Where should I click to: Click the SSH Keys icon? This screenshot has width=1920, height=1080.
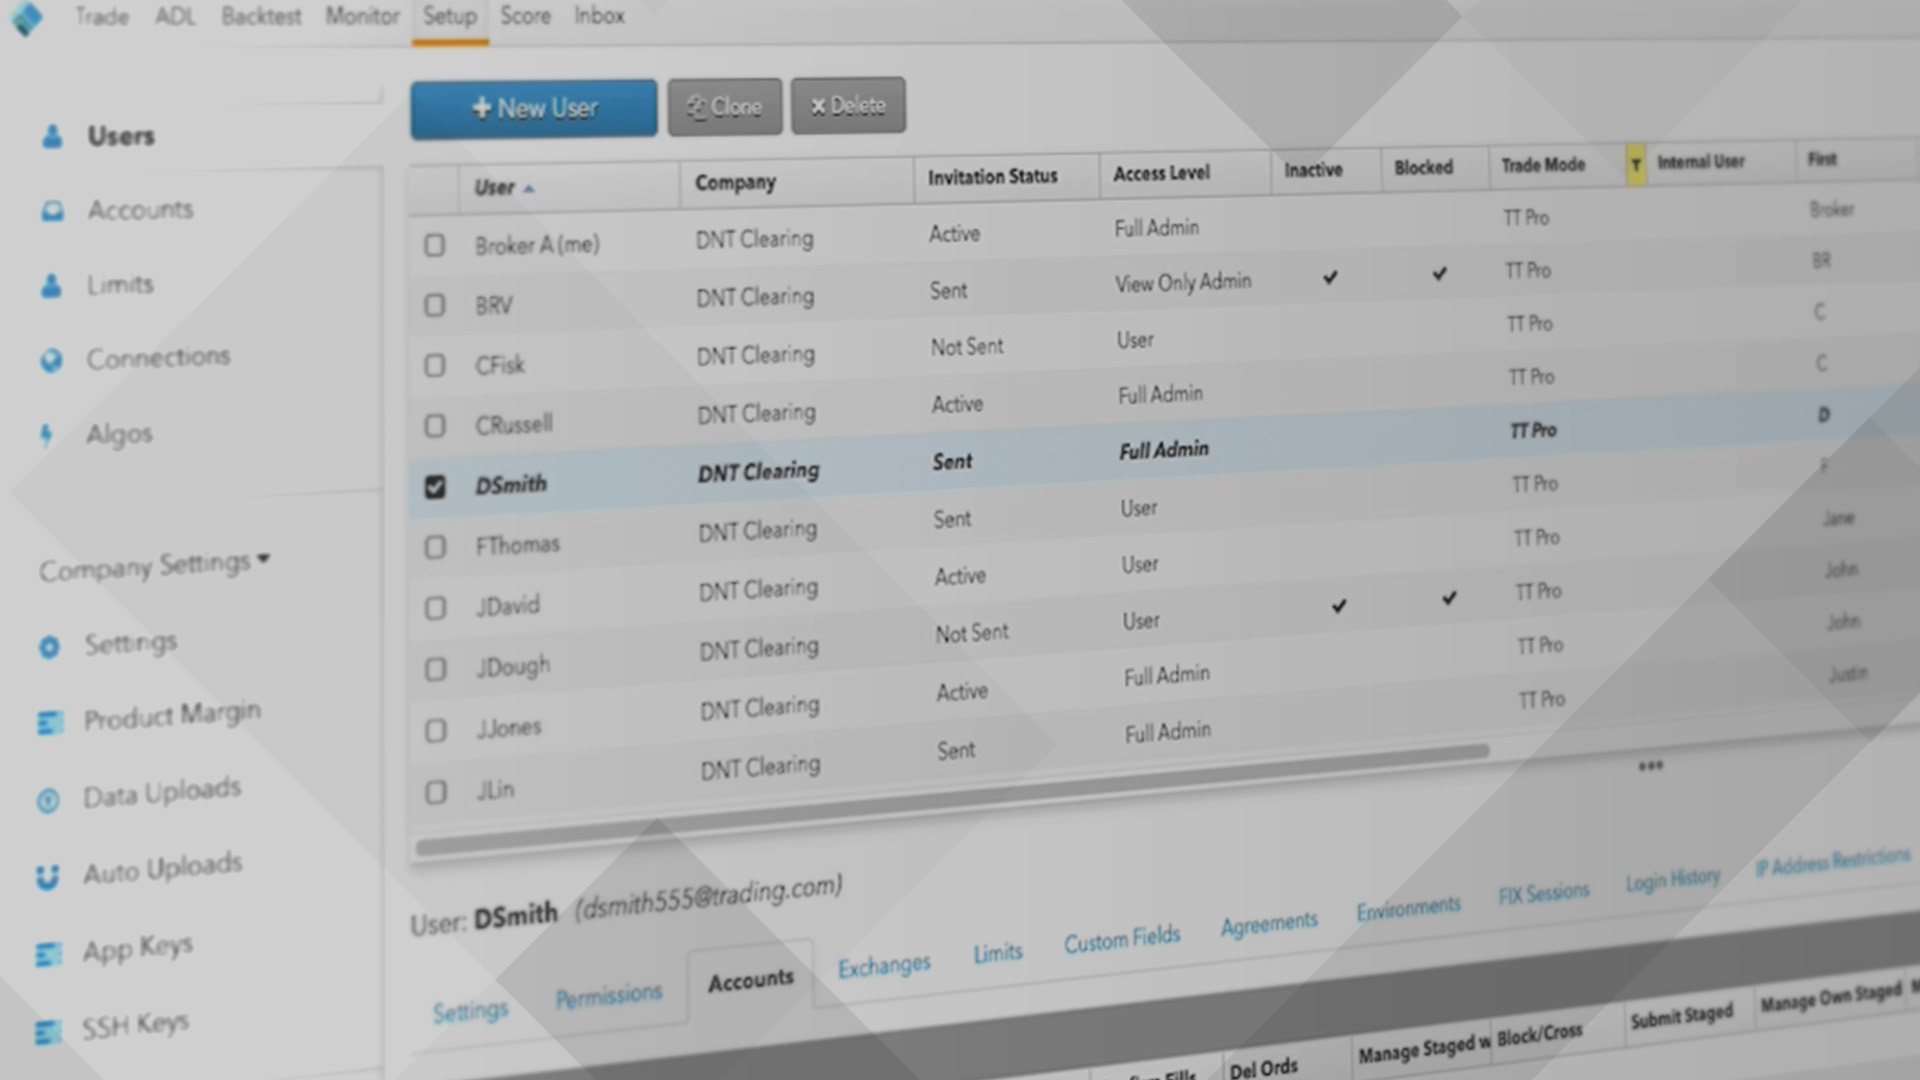47,1032
